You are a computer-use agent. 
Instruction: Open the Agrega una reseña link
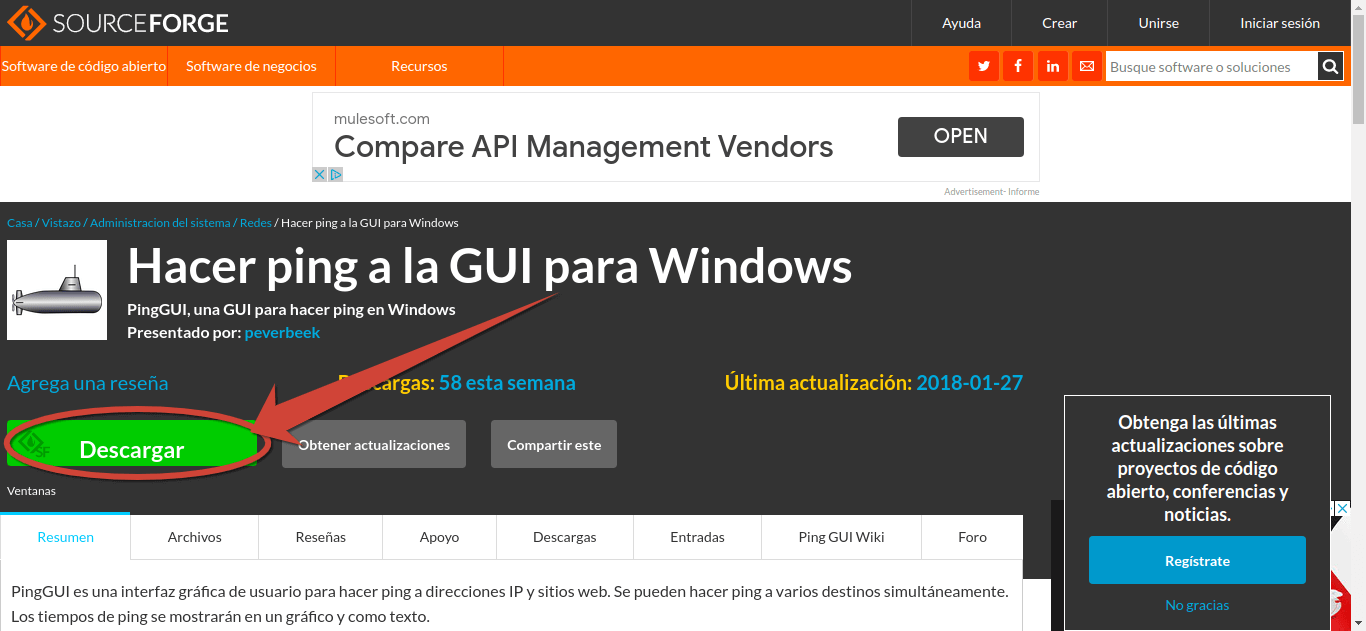click(x=87, y=383)
